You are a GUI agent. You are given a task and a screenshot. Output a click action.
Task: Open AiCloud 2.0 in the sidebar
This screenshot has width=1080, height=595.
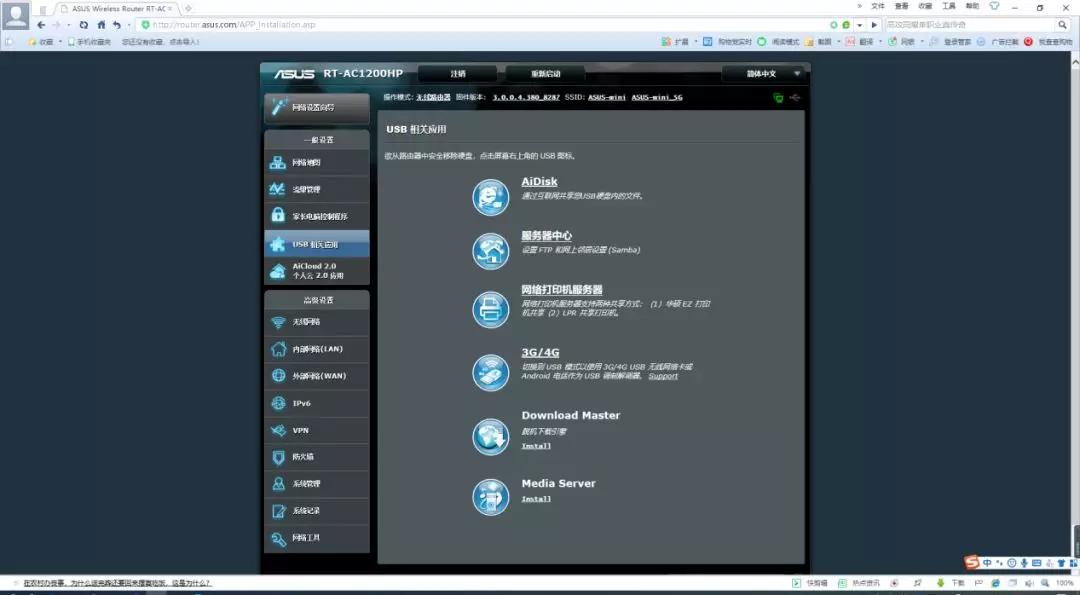[317, 271]
